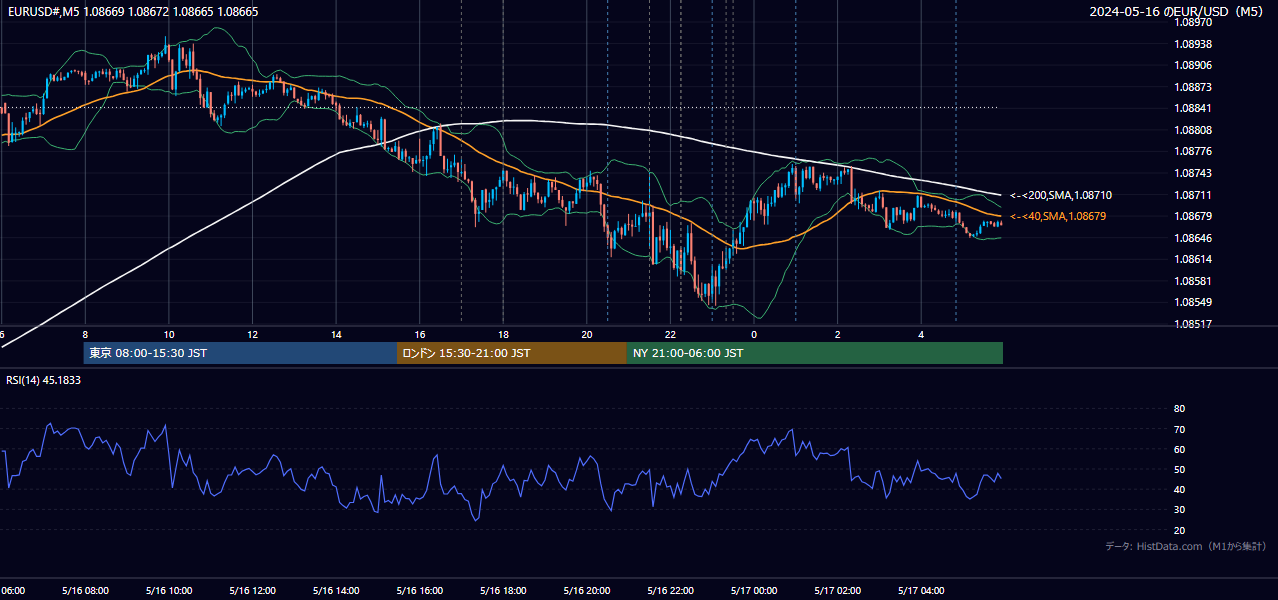
Task: Click the 5/16 14:00 date axis label
Action: [336, 591]
